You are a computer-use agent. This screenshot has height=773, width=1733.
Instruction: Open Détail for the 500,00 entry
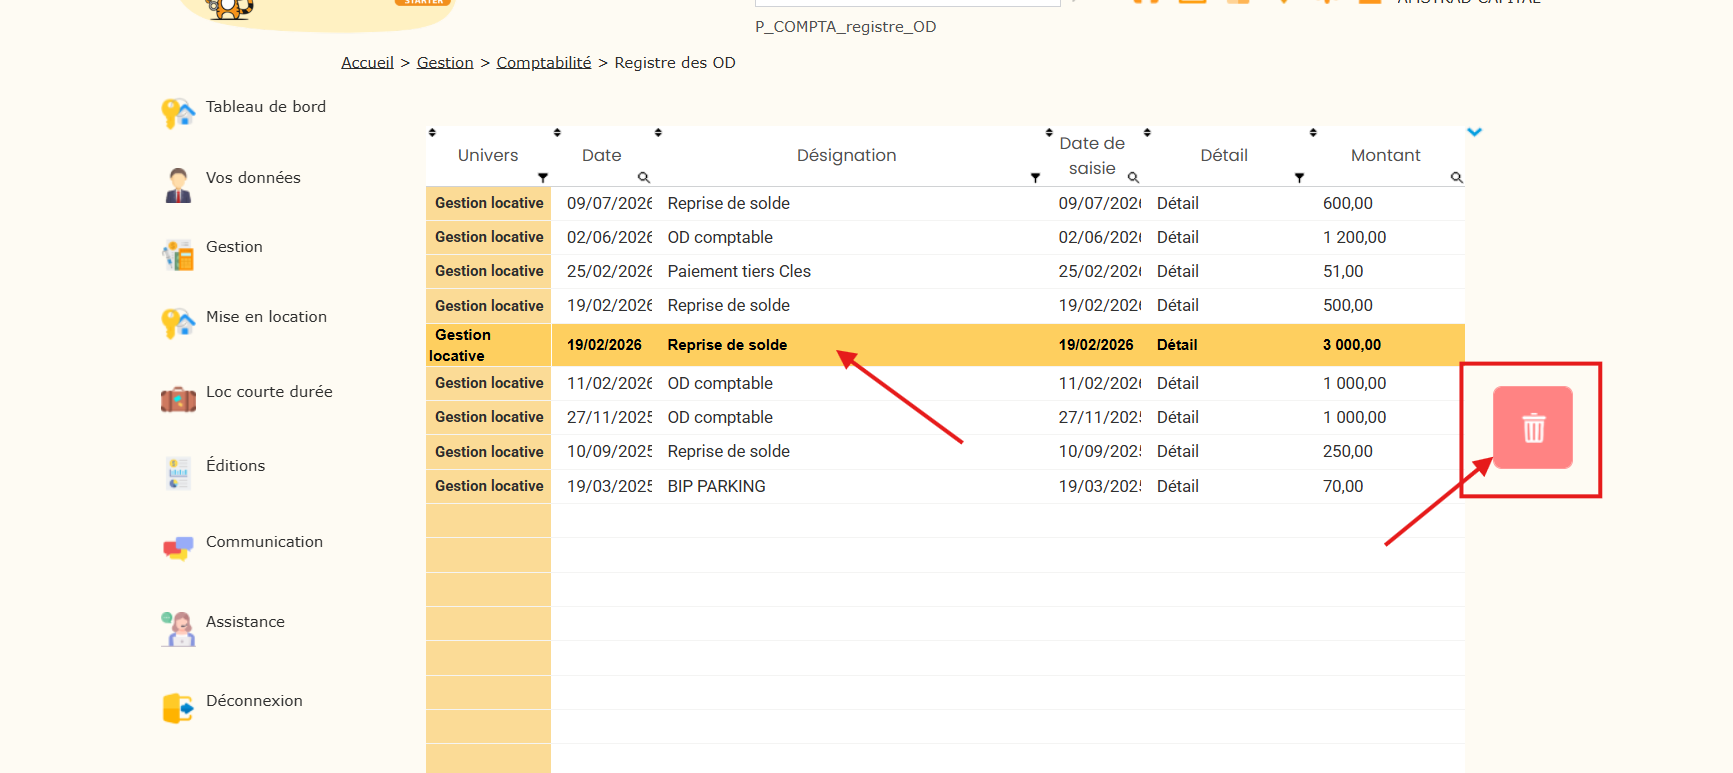1178,305
